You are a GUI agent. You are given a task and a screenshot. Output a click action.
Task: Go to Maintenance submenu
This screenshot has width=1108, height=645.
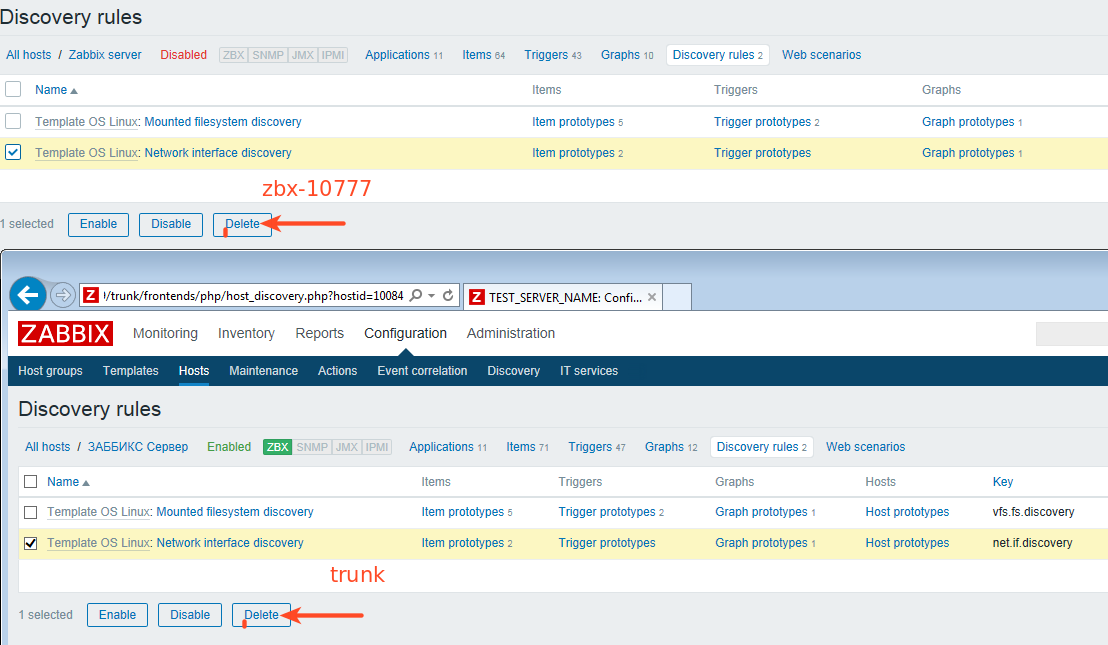(264, 371)
